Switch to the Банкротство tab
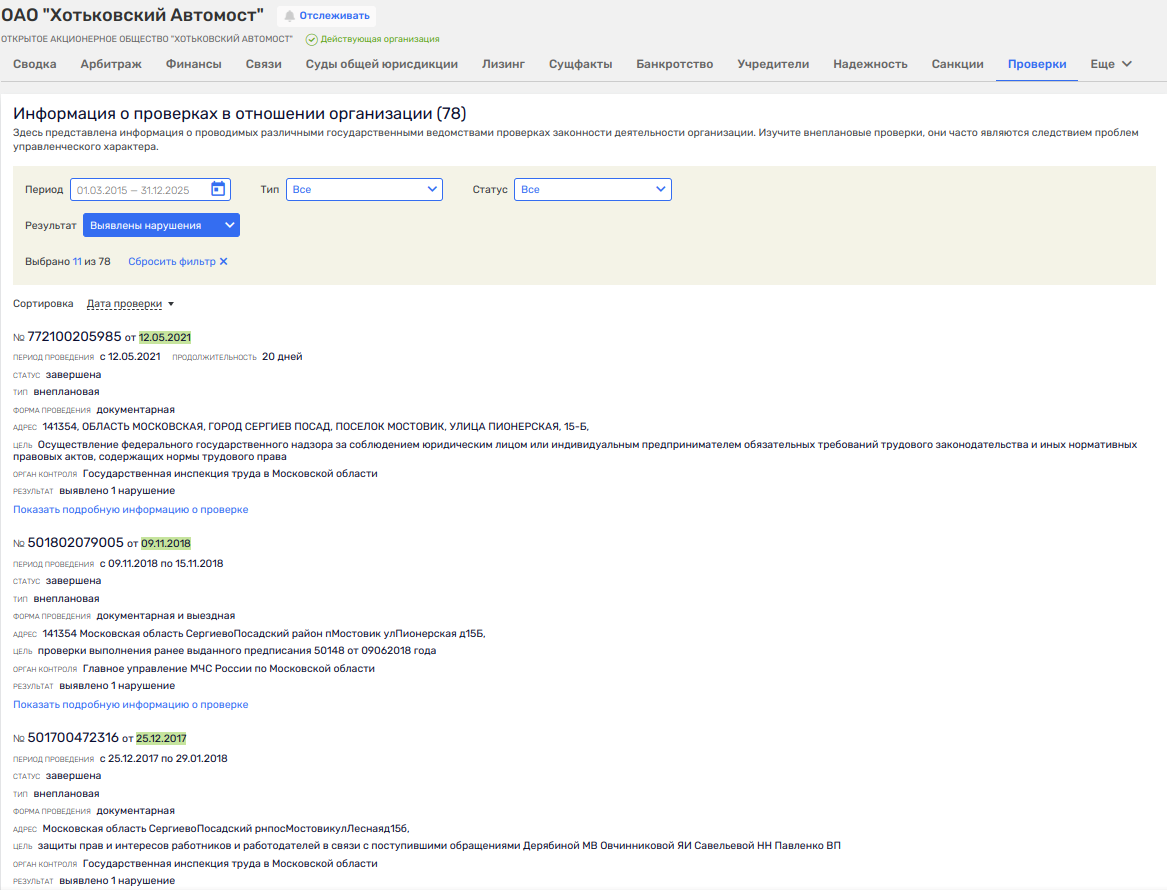This screenshot has height=890, width=1167. coord(674,64)
